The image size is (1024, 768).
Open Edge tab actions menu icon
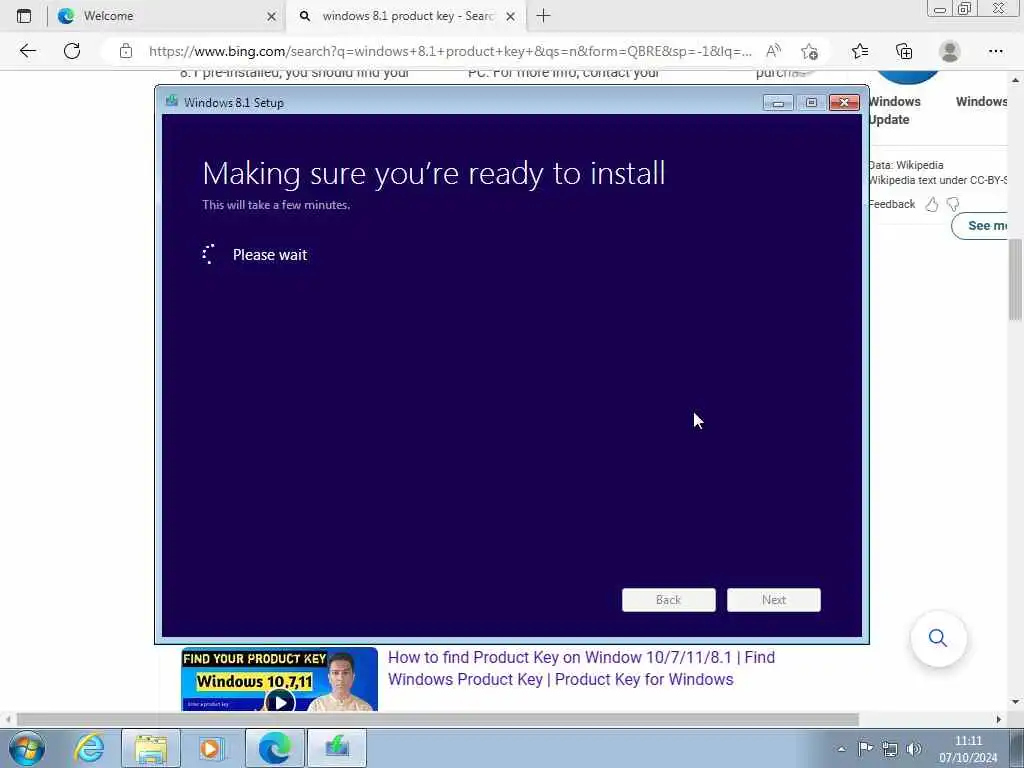[24, 16]
